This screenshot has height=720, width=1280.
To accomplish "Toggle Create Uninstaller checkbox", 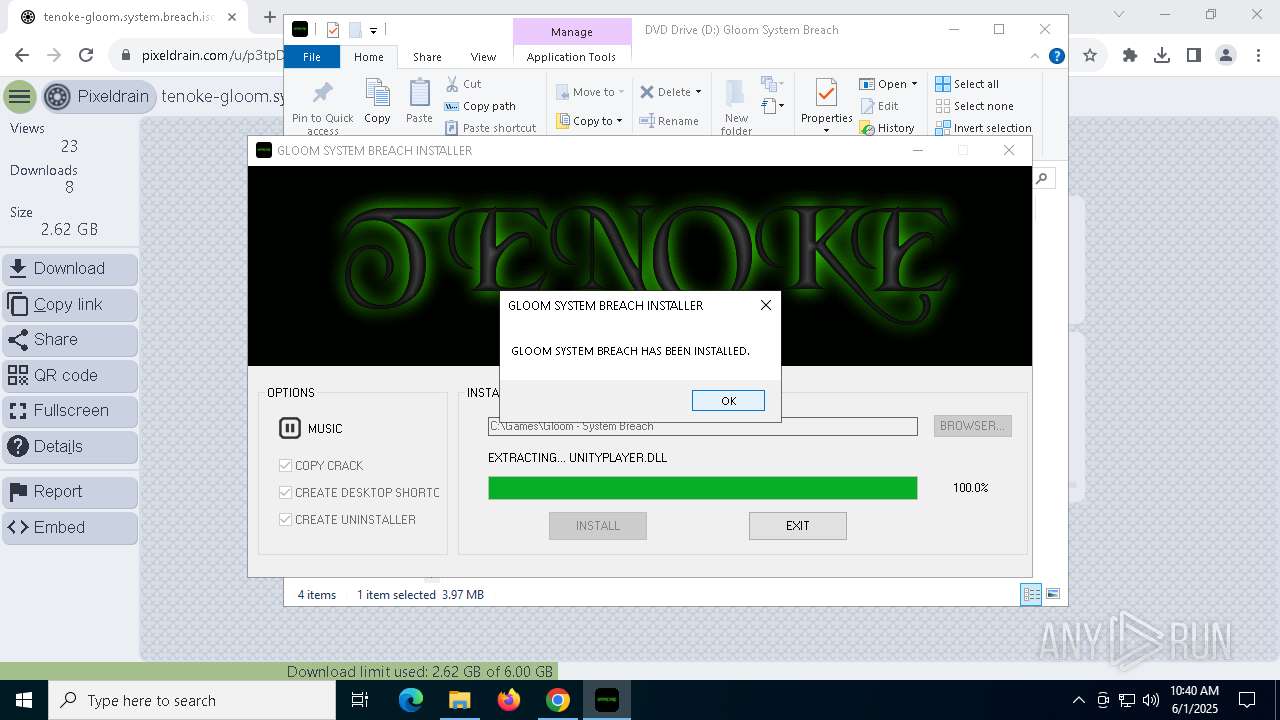I will tap(285, 519).
